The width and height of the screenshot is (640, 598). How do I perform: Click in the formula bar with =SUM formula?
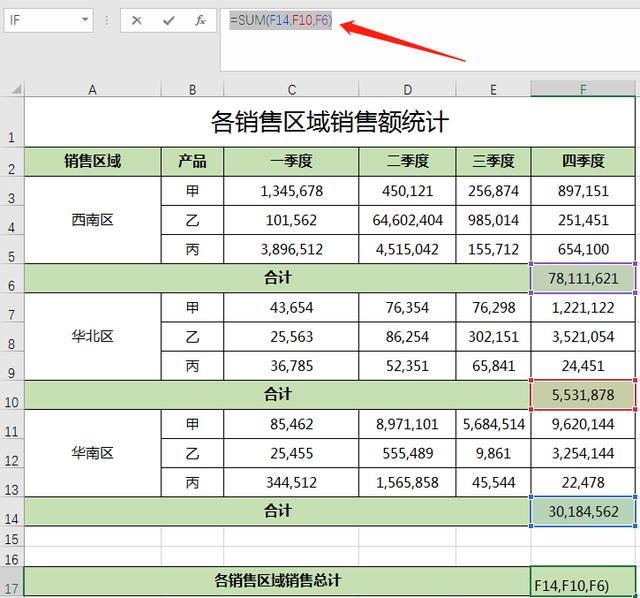430,40
